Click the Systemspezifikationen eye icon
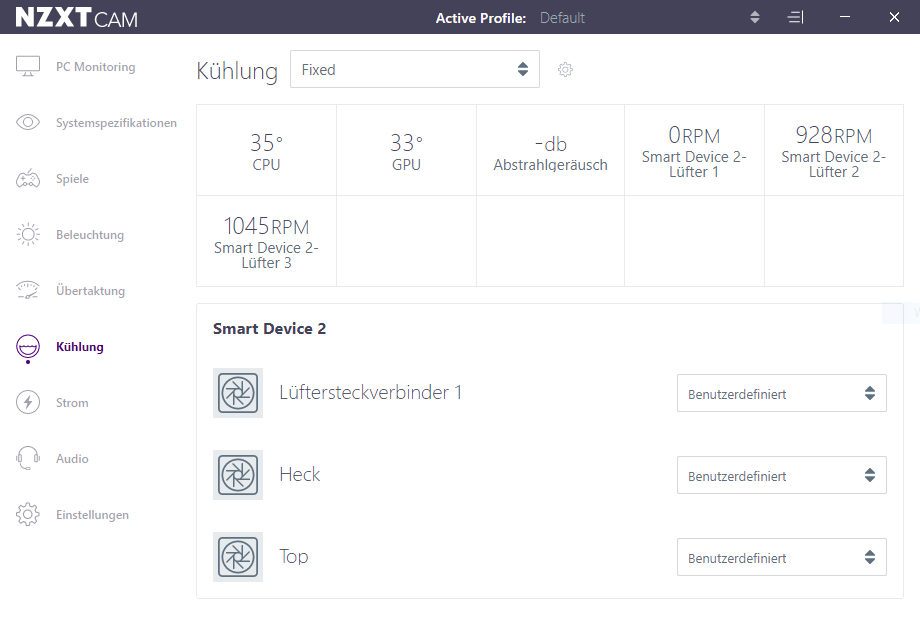 tap(28, 122)
